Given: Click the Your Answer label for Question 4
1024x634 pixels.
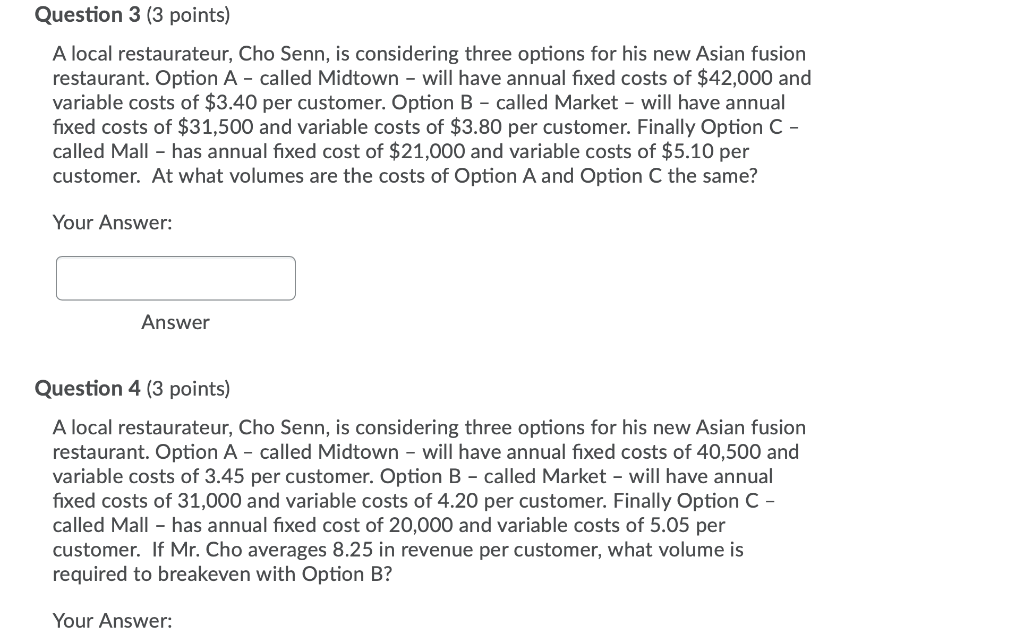Looking at the screenshot, I should point(111,620).
